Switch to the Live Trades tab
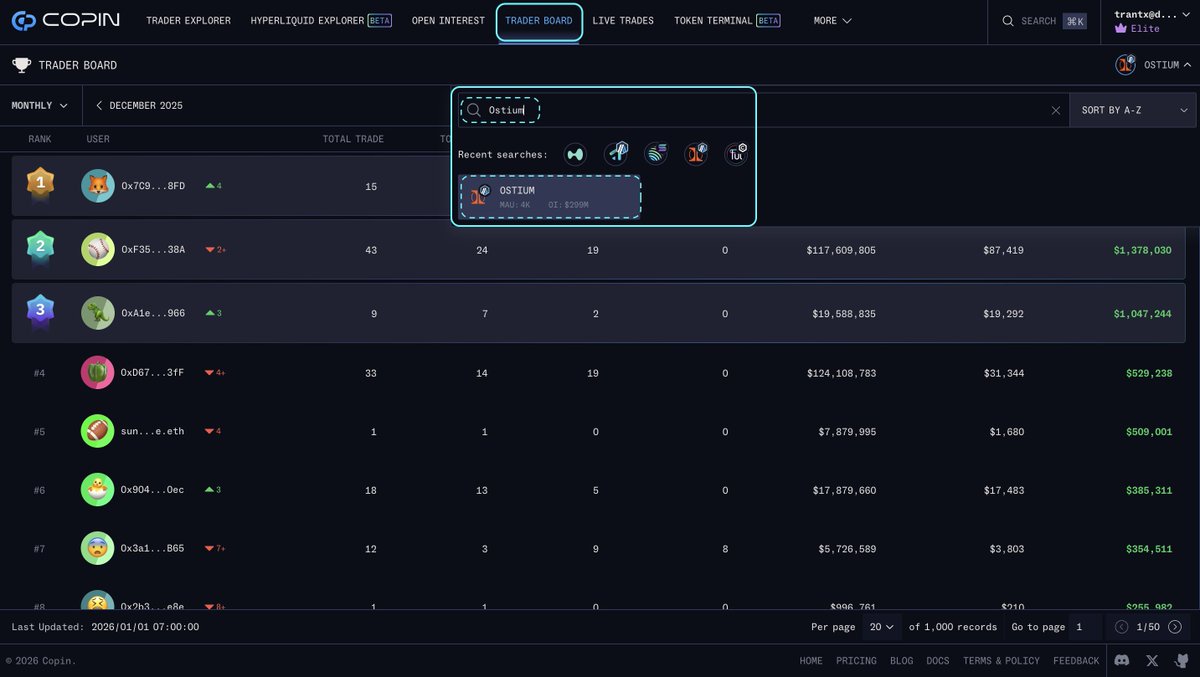The width and height of the screenshot is (1200, 677). coord(623,20)
